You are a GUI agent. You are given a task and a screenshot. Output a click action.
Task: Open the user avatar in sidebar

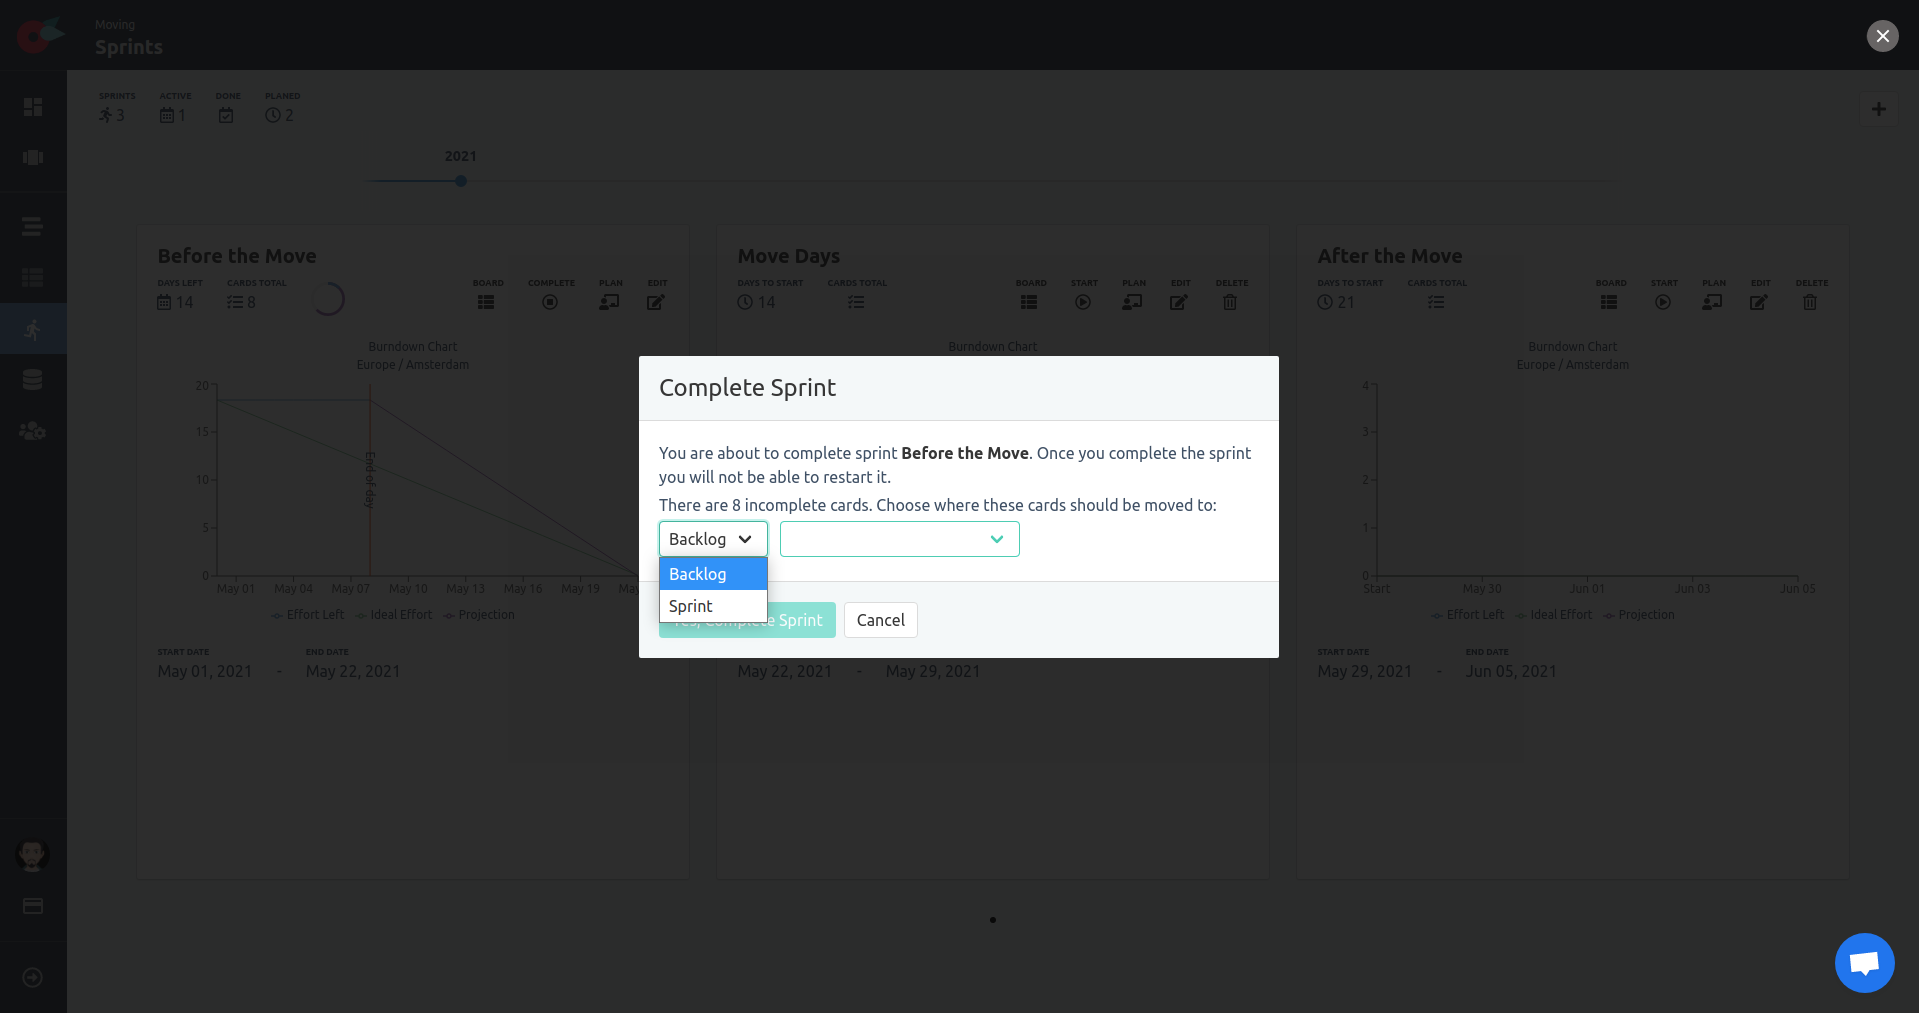click(33, 855)
